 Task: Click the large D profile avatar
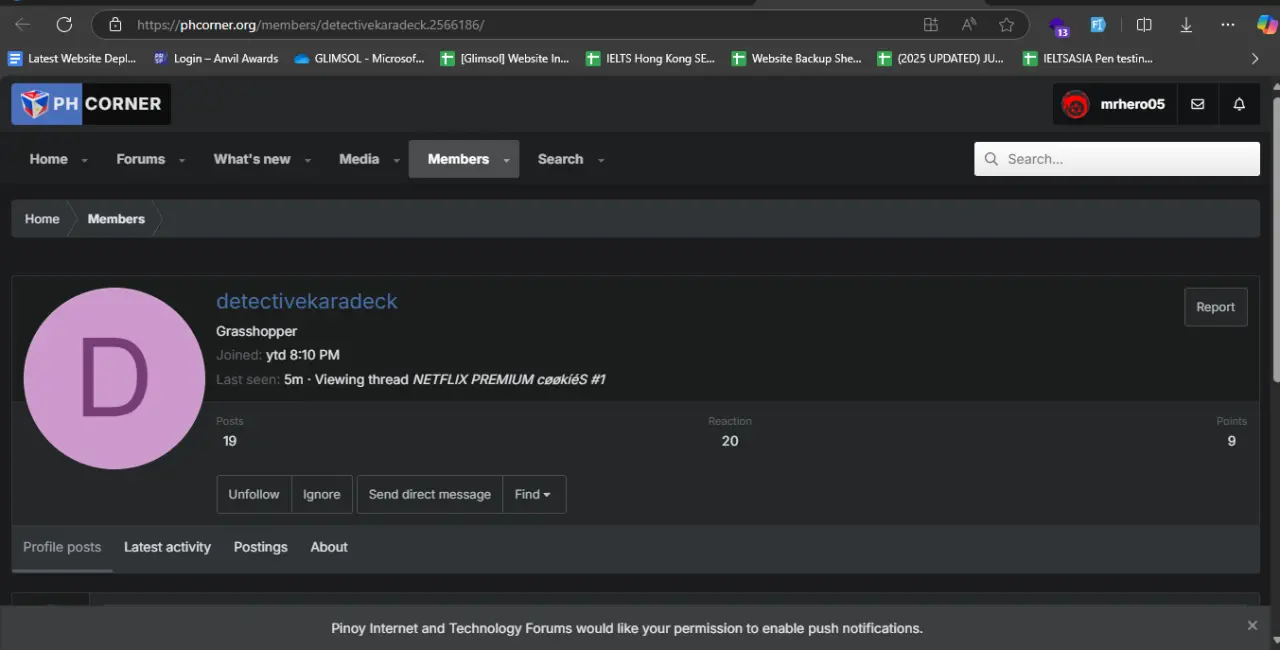coord(114,378)
